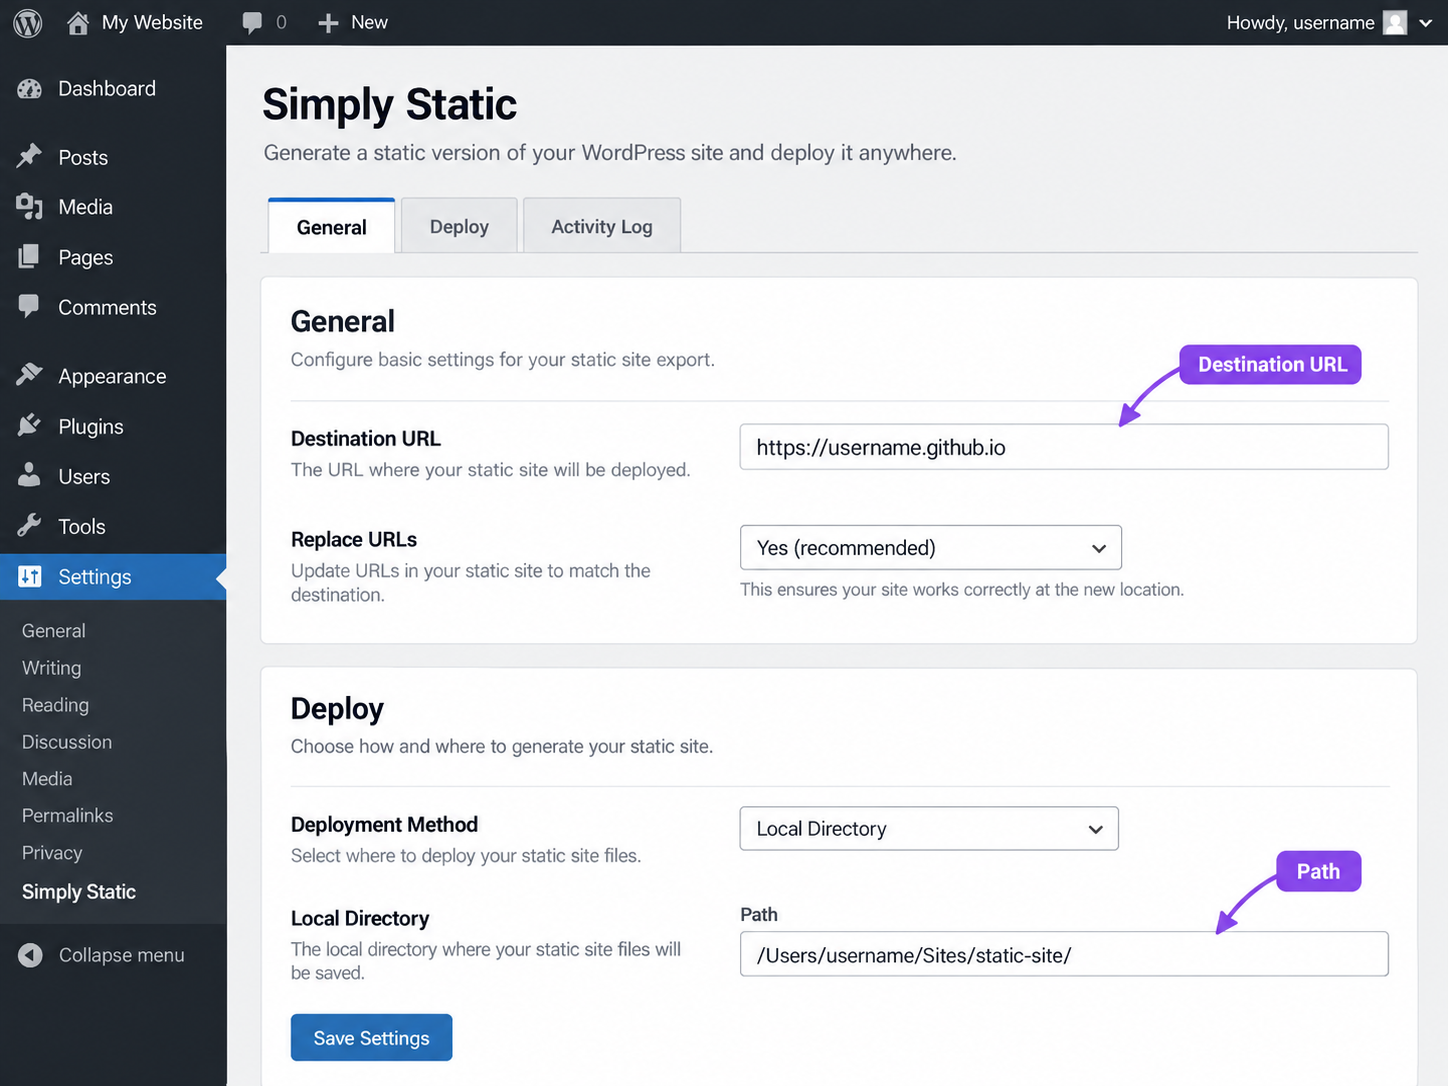Click the Settings sliders icon
The image size is (1448, 1086).
pos(30,576)
